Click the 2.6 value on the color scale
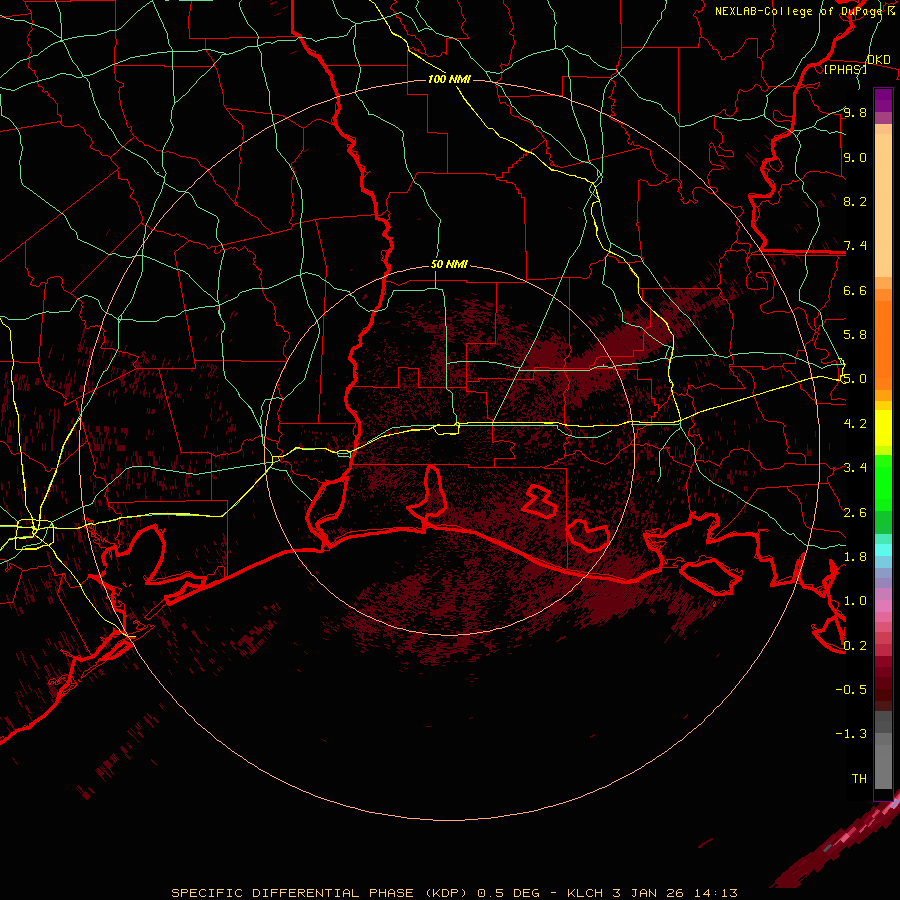Image resolution: width=900 pixels, height=900 pixels. point(855,513)
